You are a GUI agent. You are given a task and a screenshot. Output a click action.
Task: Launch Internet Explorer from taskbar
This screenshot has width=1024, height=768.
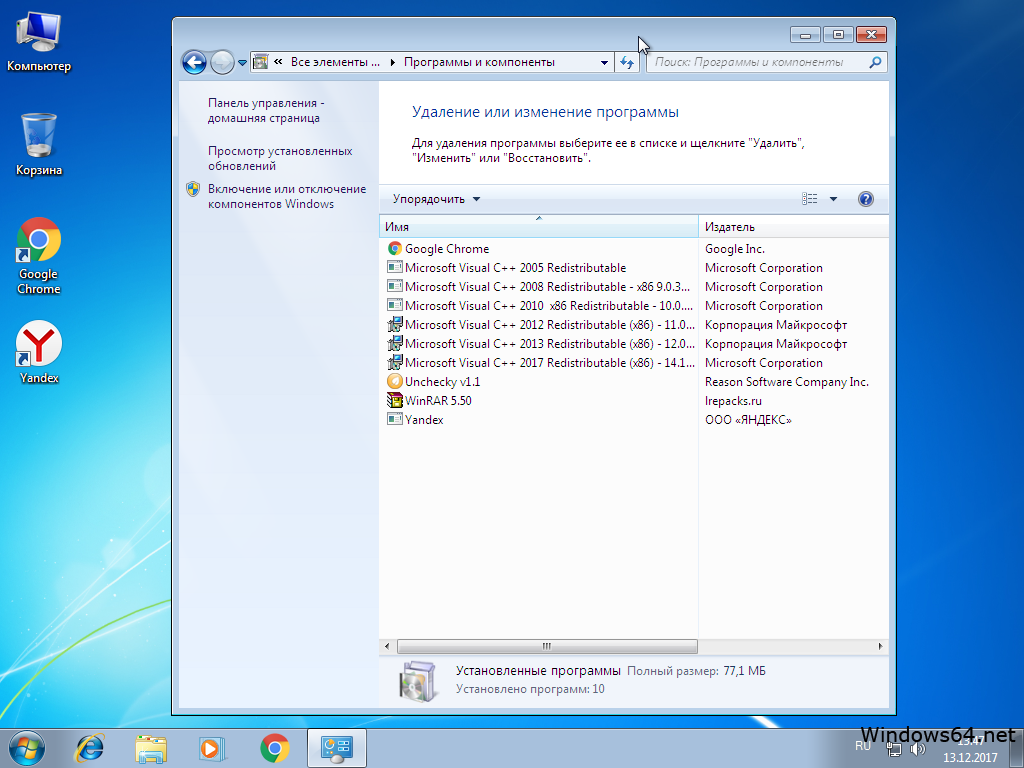click(89, 748)
